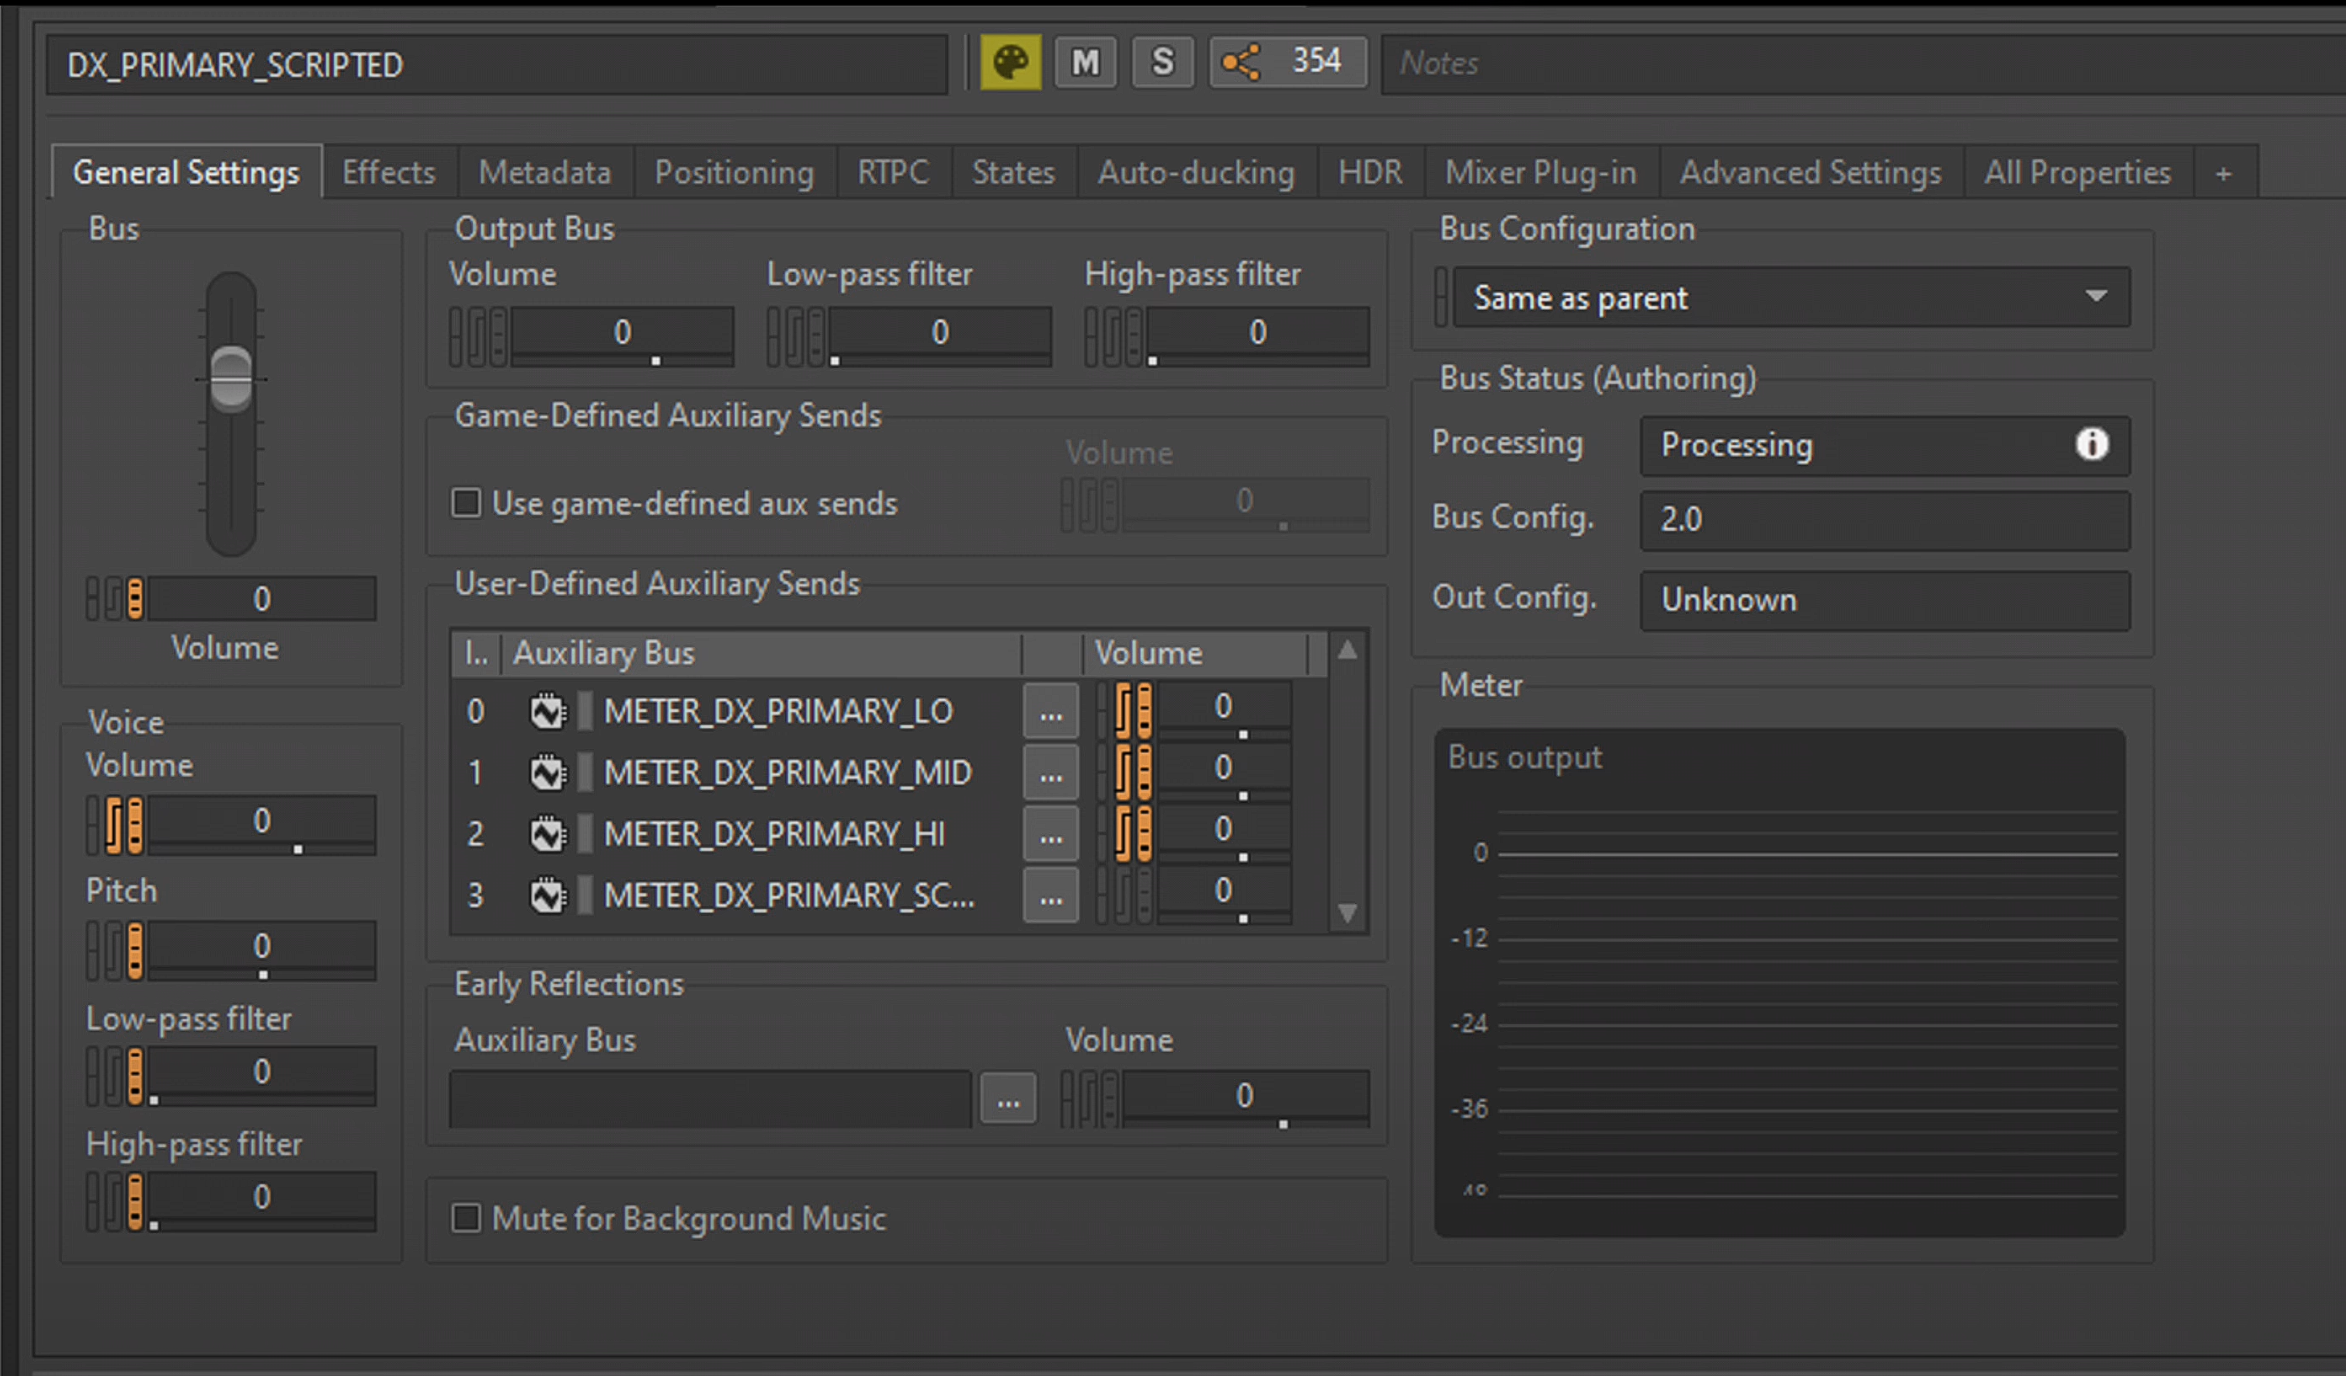Click the METER_DX_PRIMARY_LO bus icon
This screenshot has height=1376, width=2346.
[x=547, y=712]
